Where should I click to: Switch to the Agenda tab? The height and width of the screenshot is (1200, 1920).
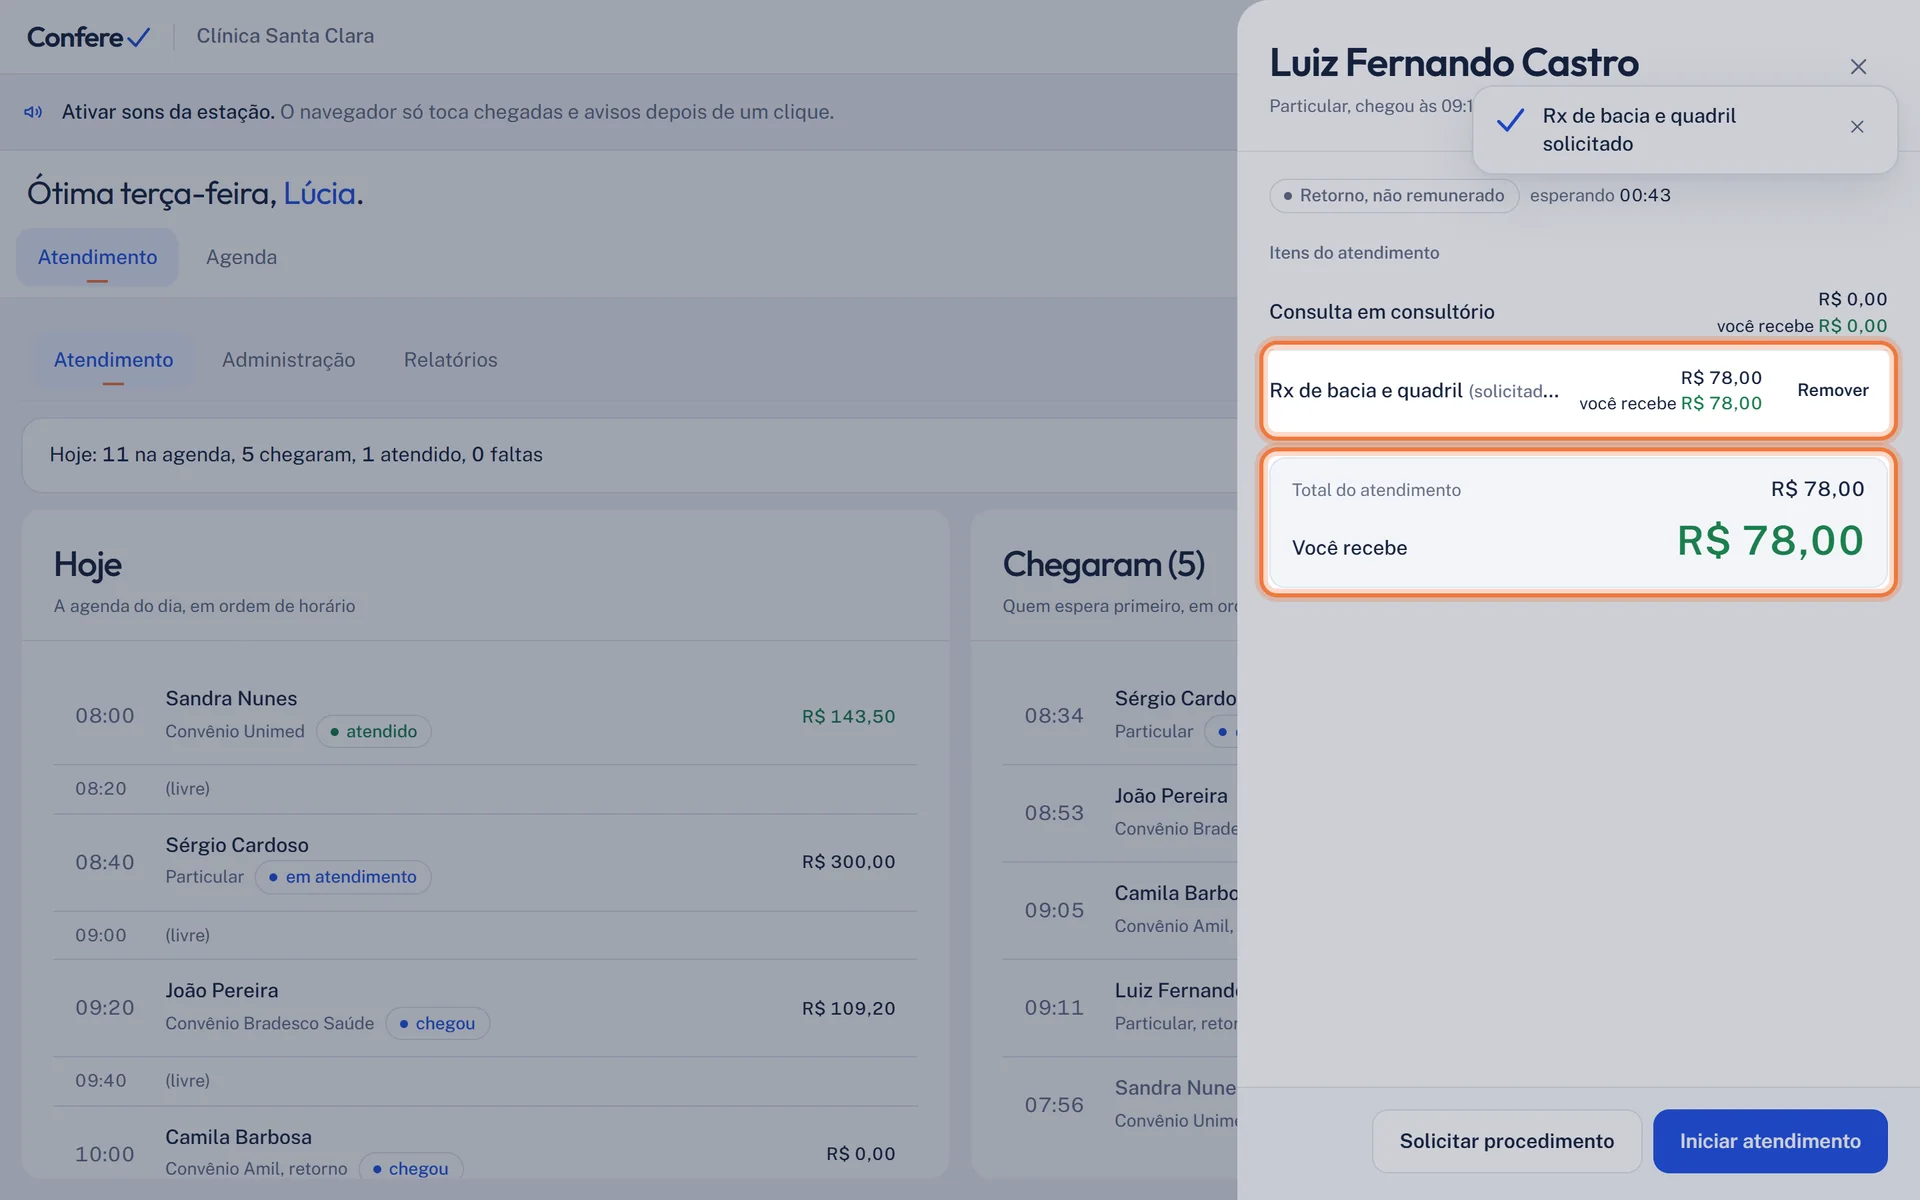tap(241, 257)
